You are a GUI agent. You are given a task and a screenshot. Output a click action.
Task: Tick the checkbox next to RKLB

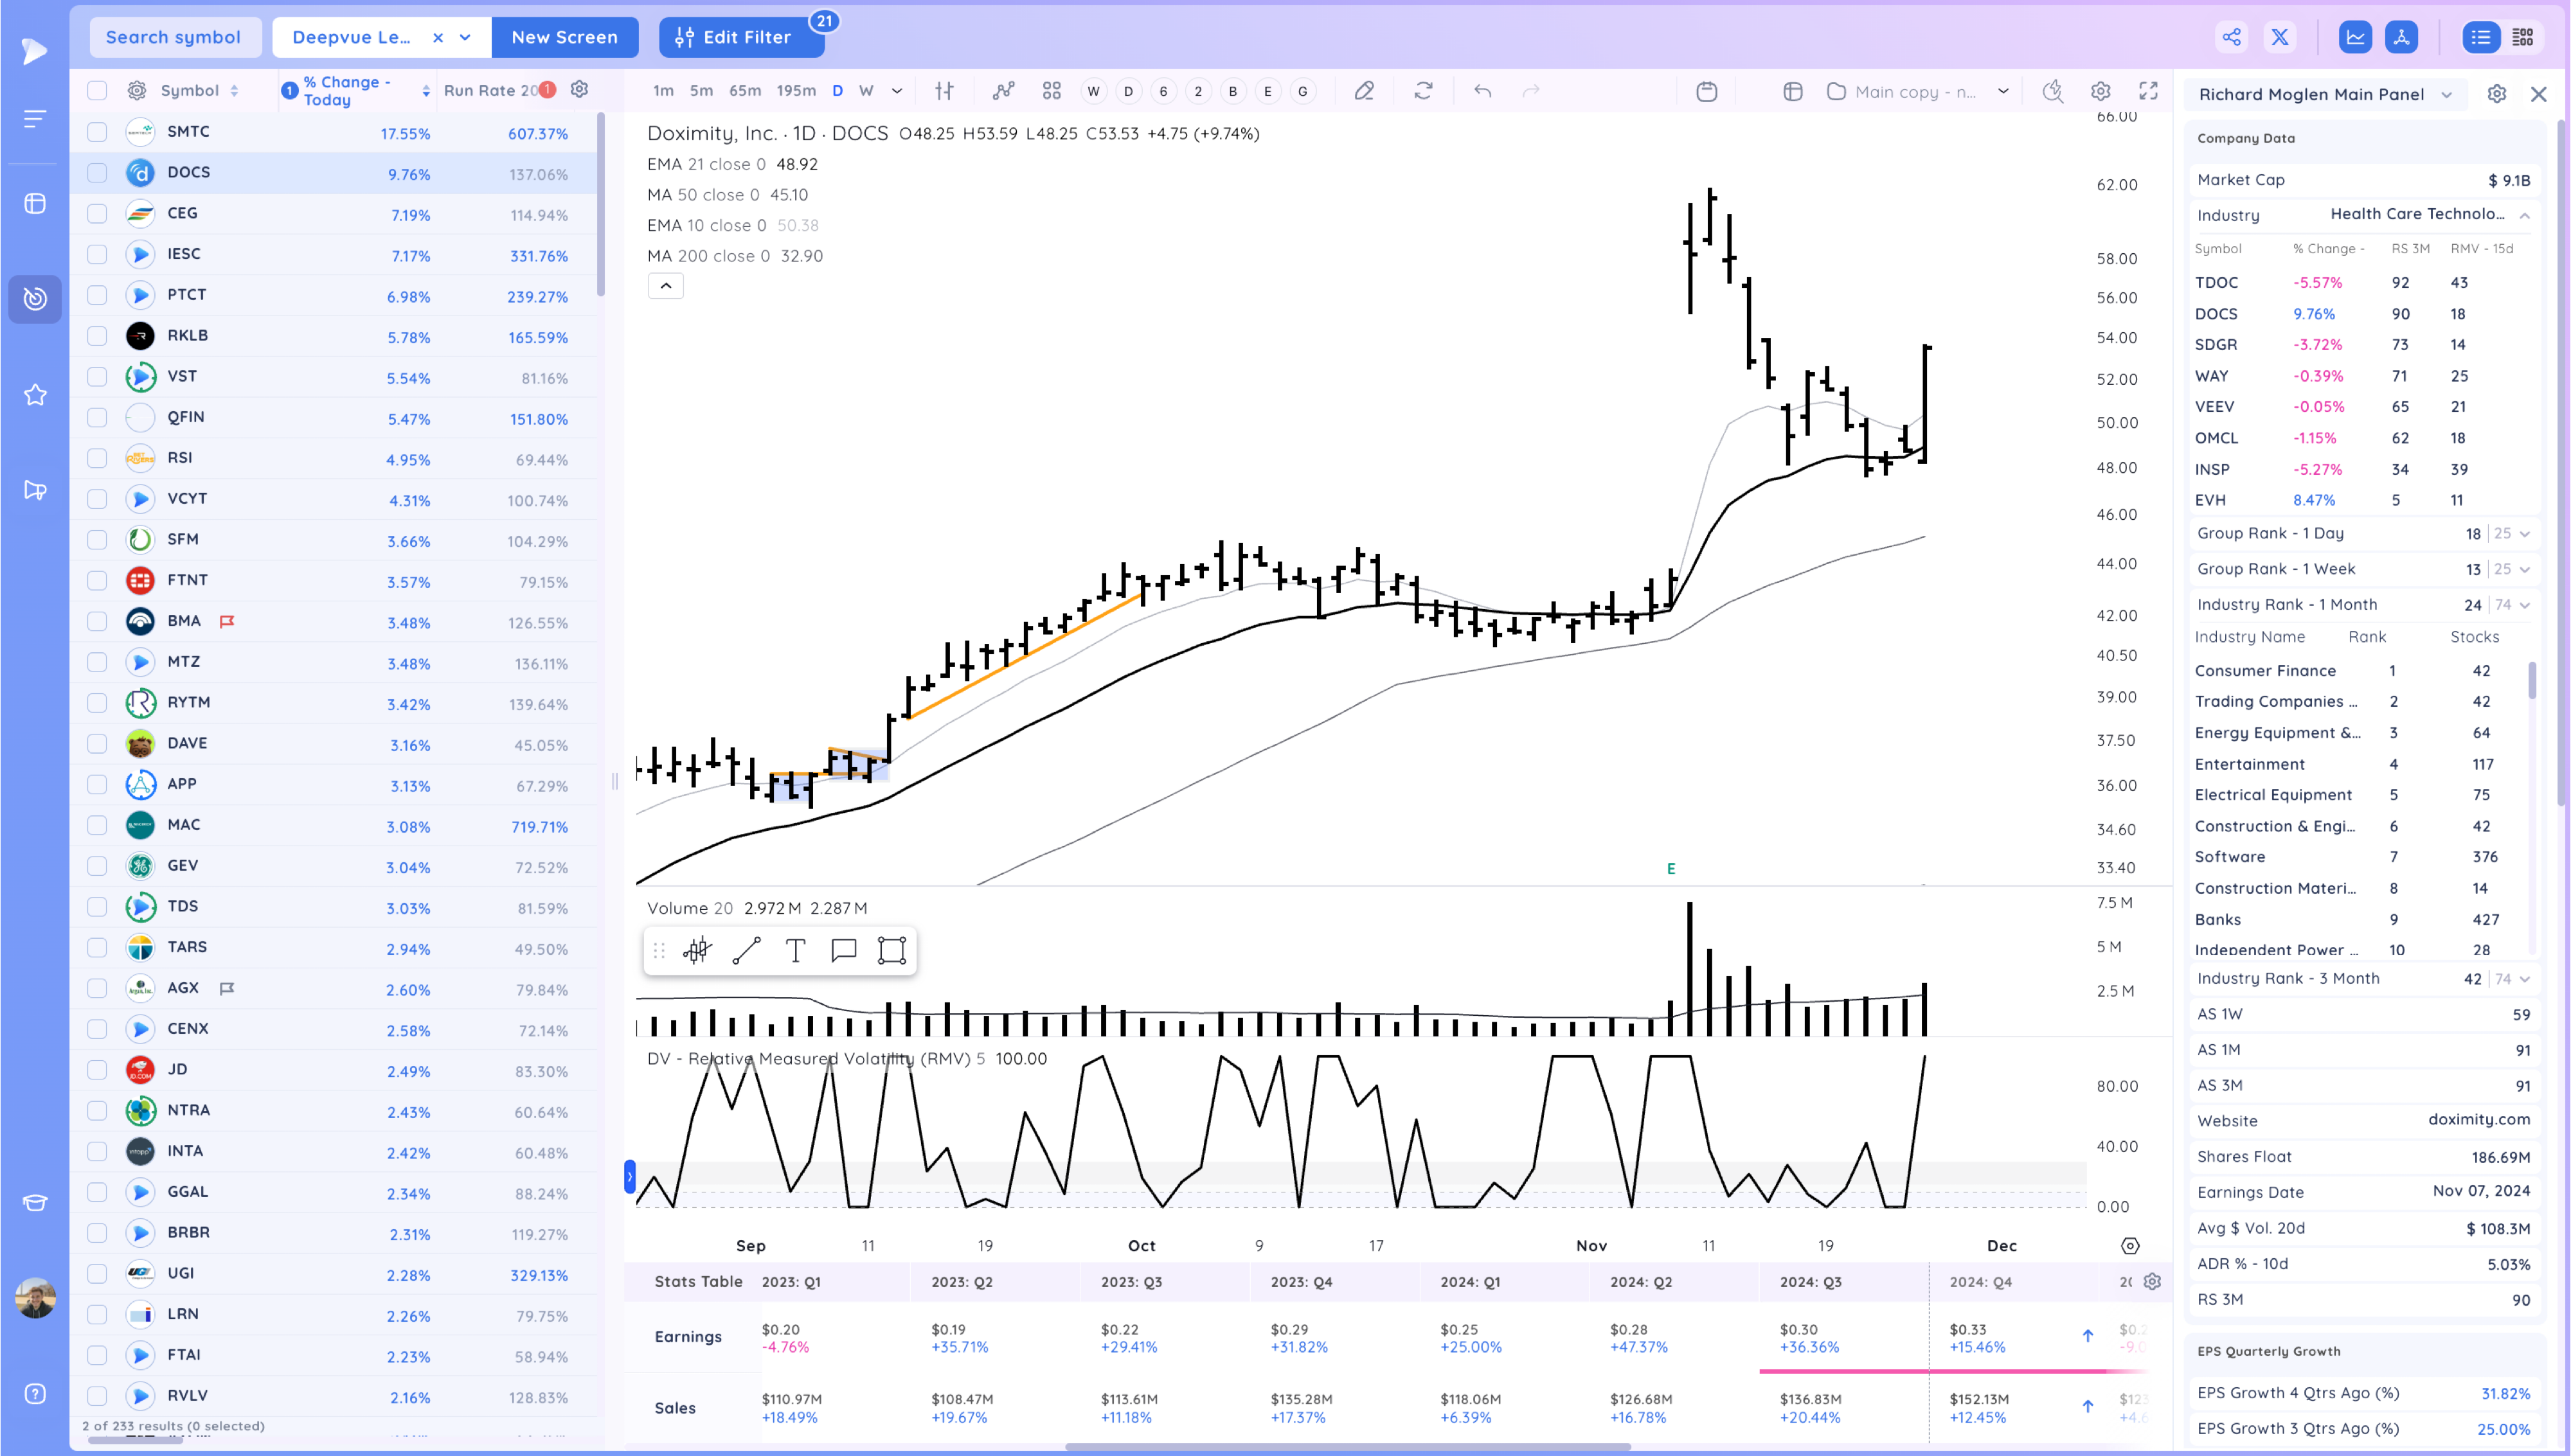[97, 336]
